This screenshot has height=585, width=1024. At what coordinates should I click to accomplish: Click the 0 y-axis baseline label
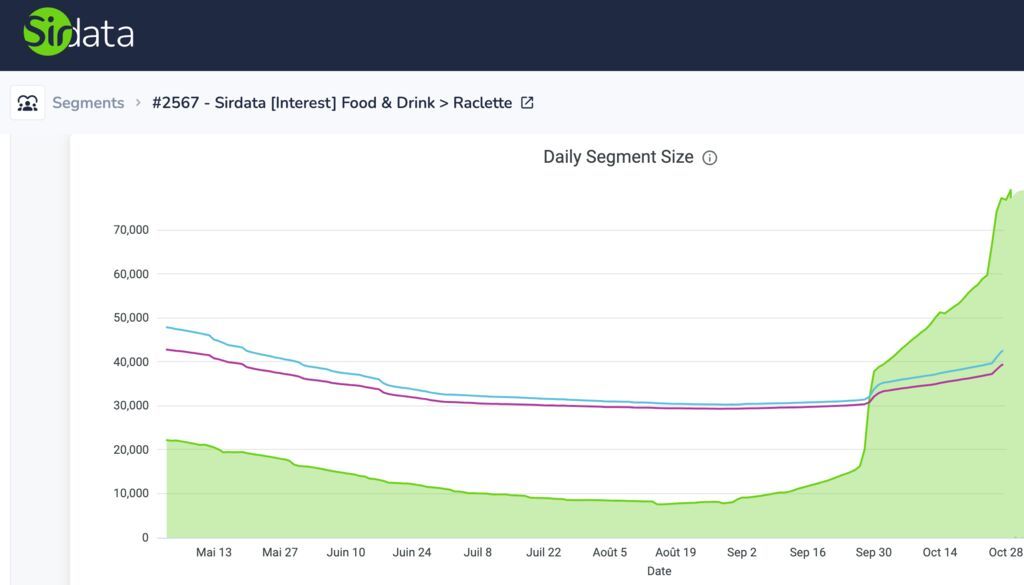(x=144, y=538)
